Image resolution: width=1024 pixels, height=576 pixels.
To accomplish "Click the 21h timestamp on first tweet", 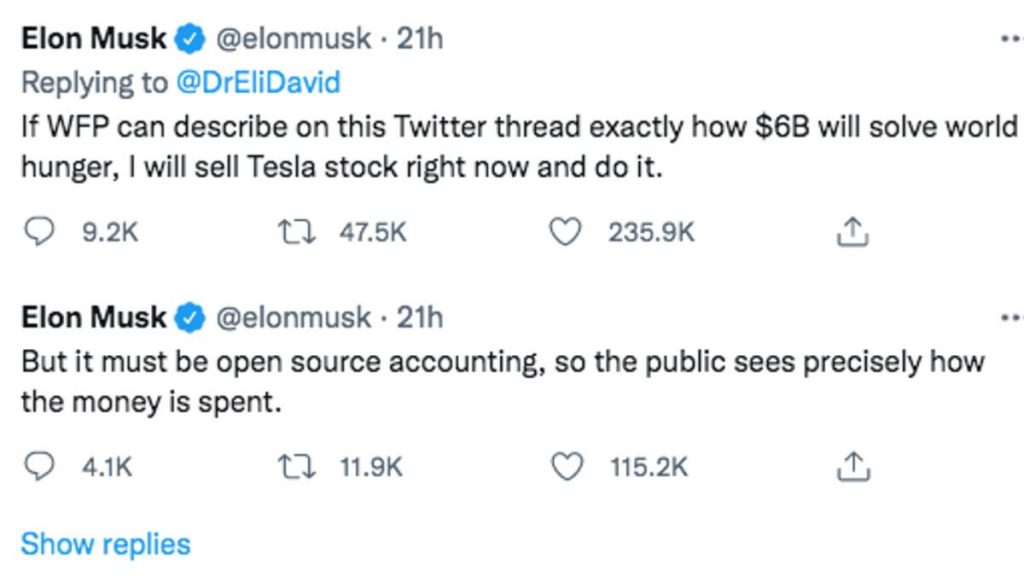I will coord(419,40).
